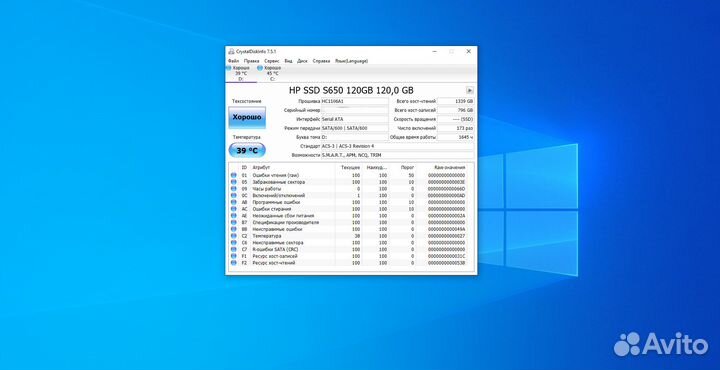Screen dimensions: 720x370
Task: Click status icon for Забракованные сектора row
Action: [233, 182]
